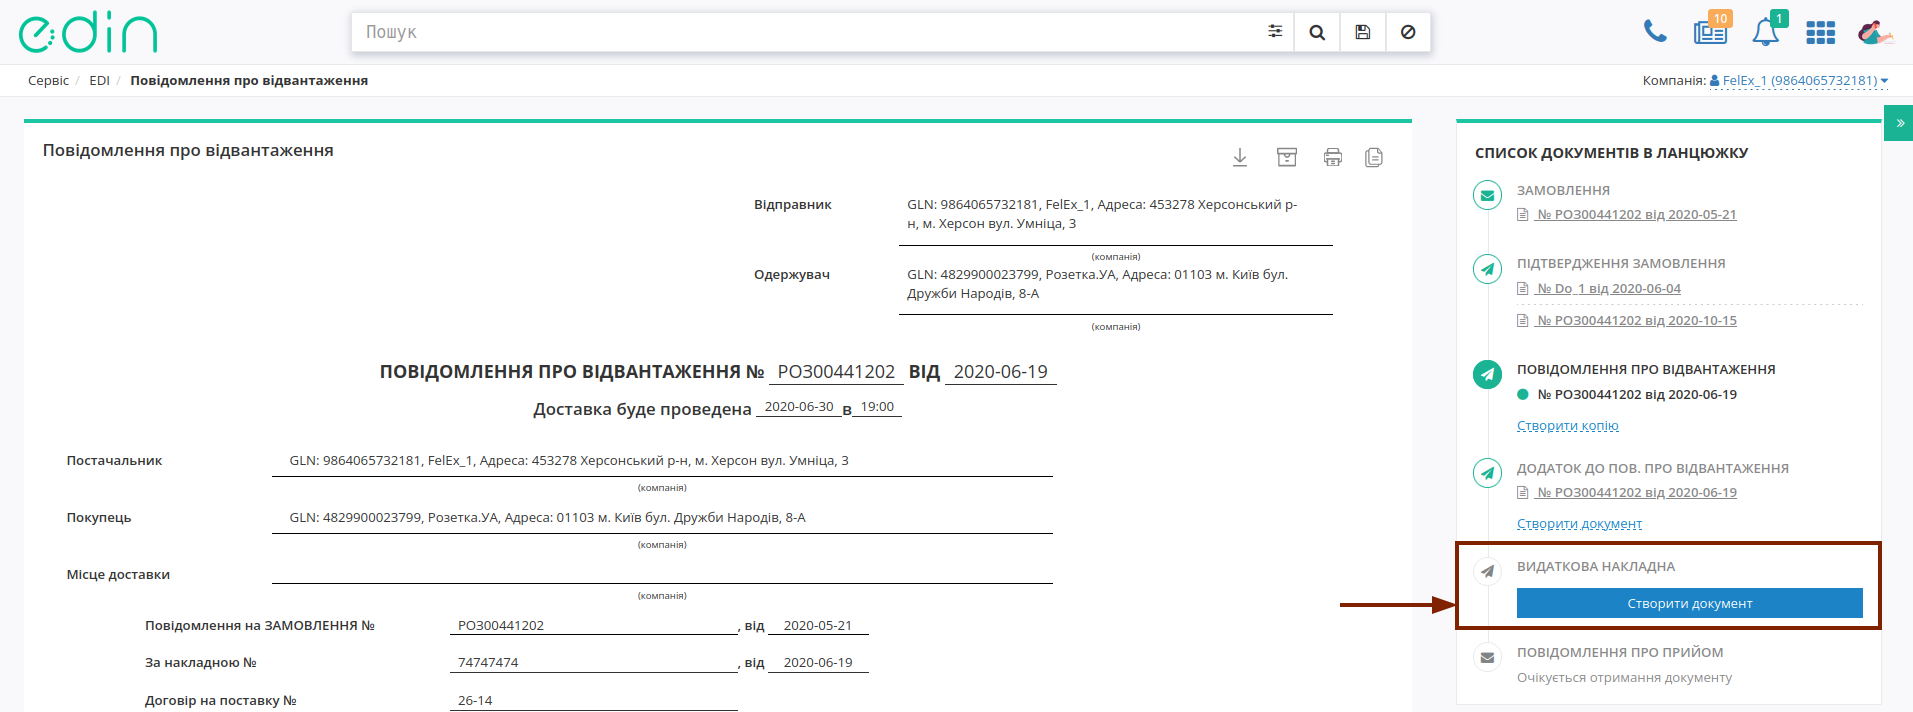Print the shipment notification
The width and height of the screenshot is (1913, 712).
pyautogui.click(x=1333, y=157)
